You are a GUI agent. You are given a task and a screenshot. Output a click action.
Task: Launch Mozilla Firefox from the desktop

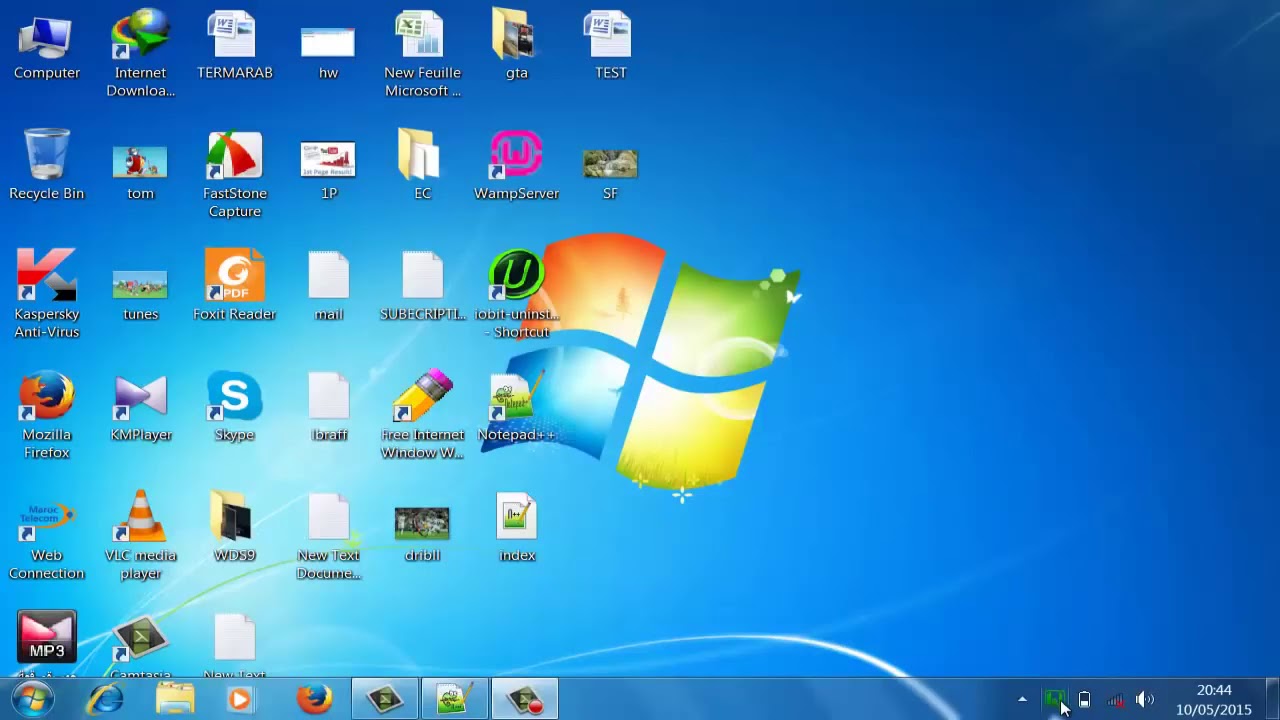[x=47, y=415]
